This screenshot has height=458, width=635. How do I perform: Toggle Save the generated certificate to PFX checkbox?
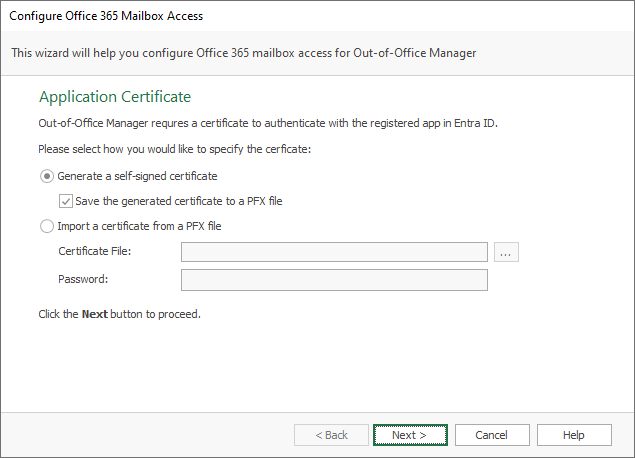(66, 201)
